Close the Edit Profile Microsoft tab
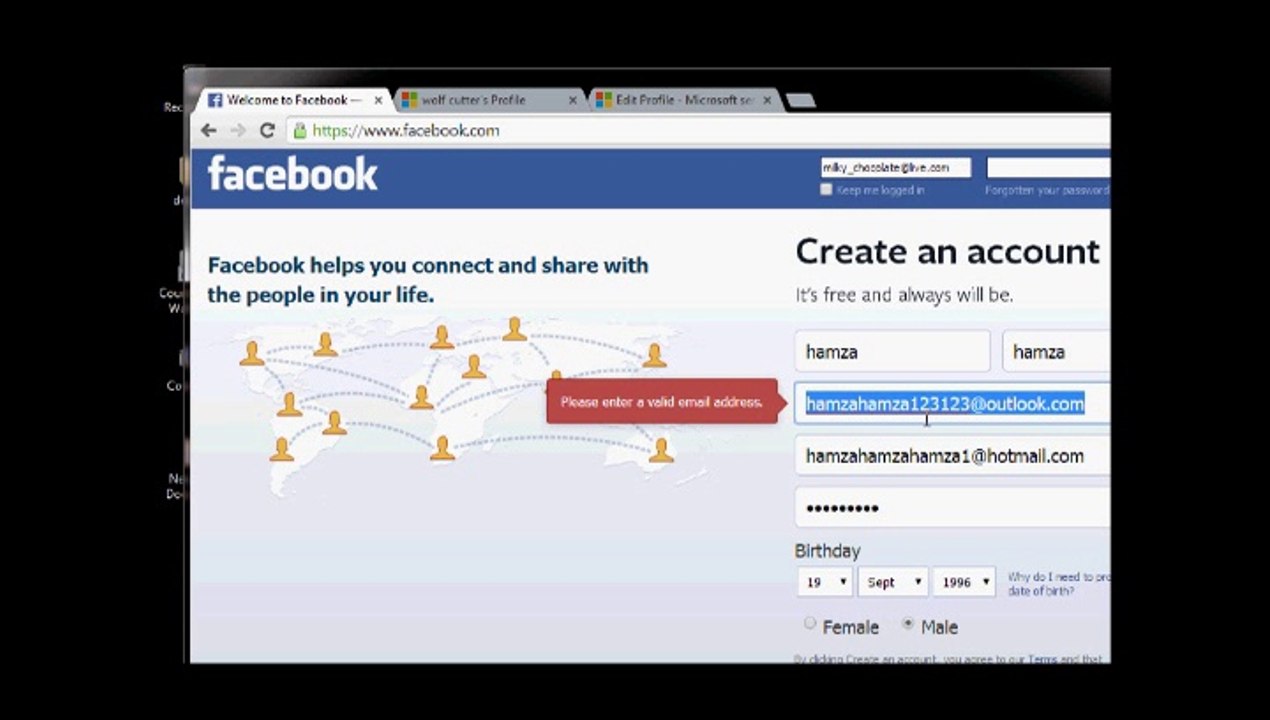This screenshot has height=720, width=1270. tap(768, 100)
